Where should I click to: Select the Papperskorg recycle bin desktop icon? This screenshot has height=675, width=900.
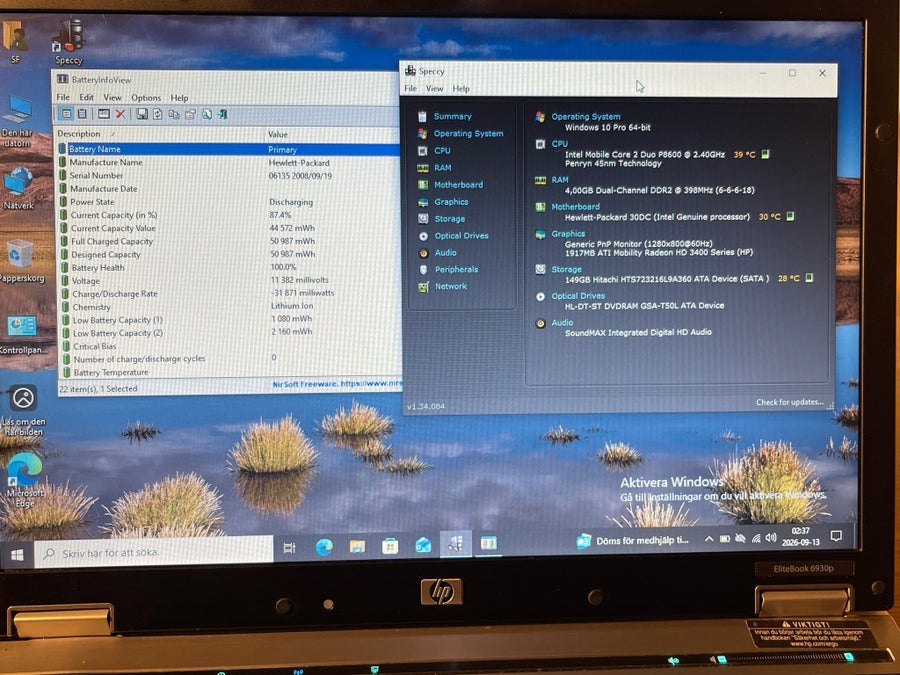coord(21,261)
